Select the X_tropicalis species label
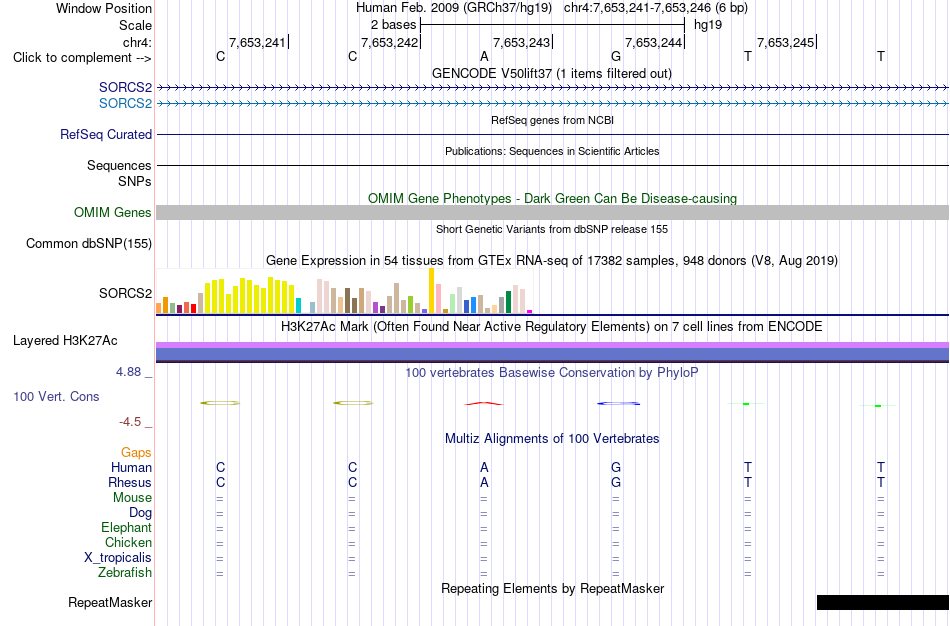This screenshot has height=626, width=950. coord(118,558)
